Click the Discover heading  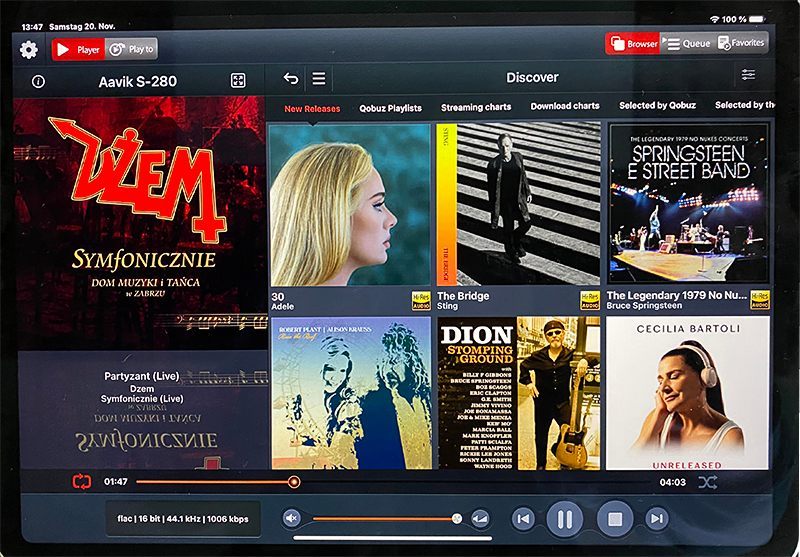click(532, 78)
